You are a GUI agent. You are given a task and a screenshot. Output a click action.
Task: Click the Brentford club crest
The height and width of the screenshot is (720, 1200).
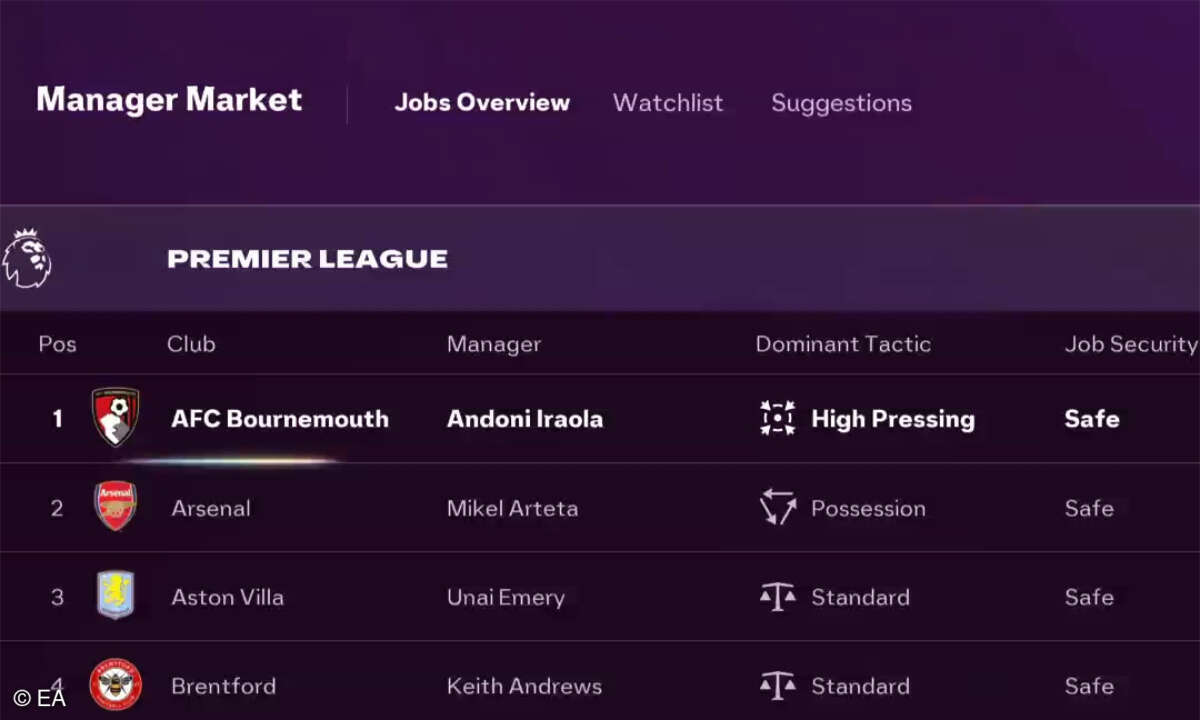pos(115,685)
